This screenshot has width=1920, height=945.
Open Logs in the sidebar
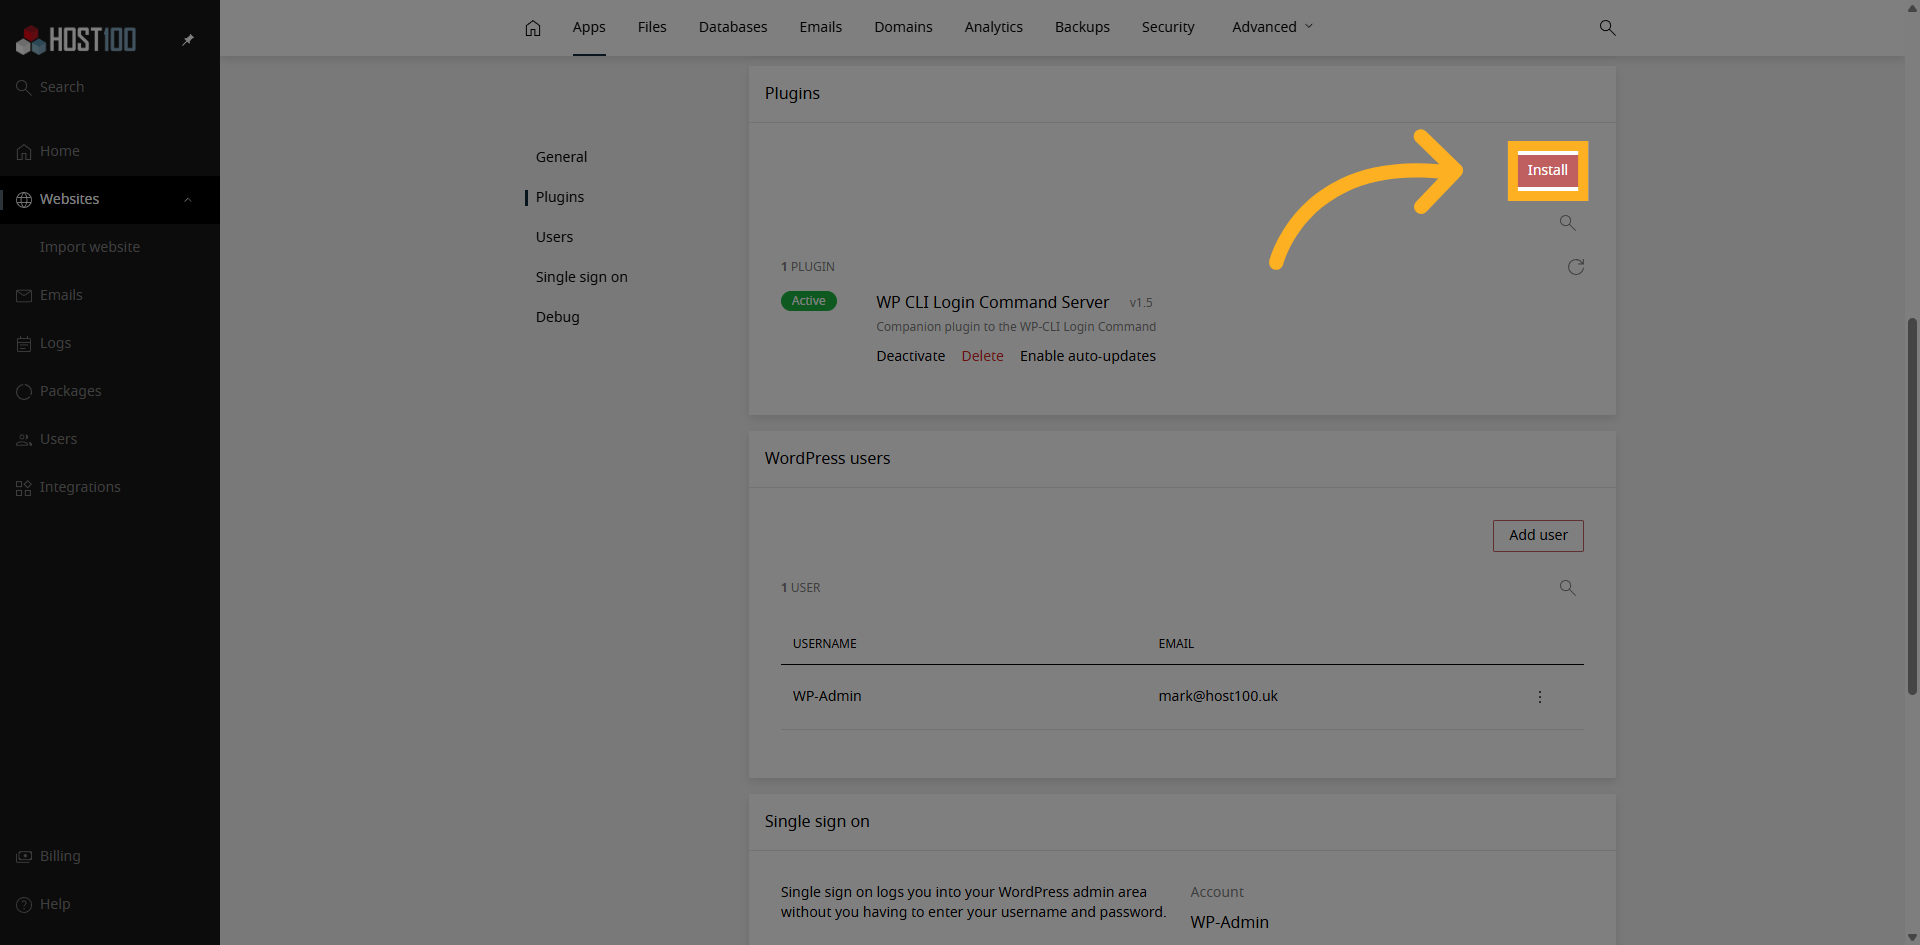(x=110, y=343)
